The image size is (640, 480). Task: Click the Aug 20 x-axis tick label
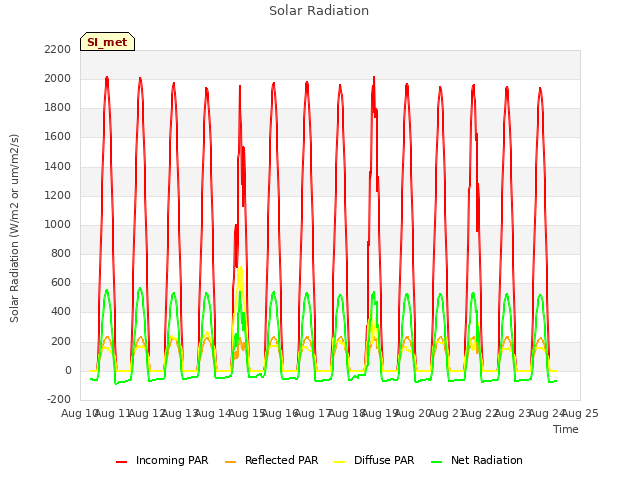click(x=413, y=413)
